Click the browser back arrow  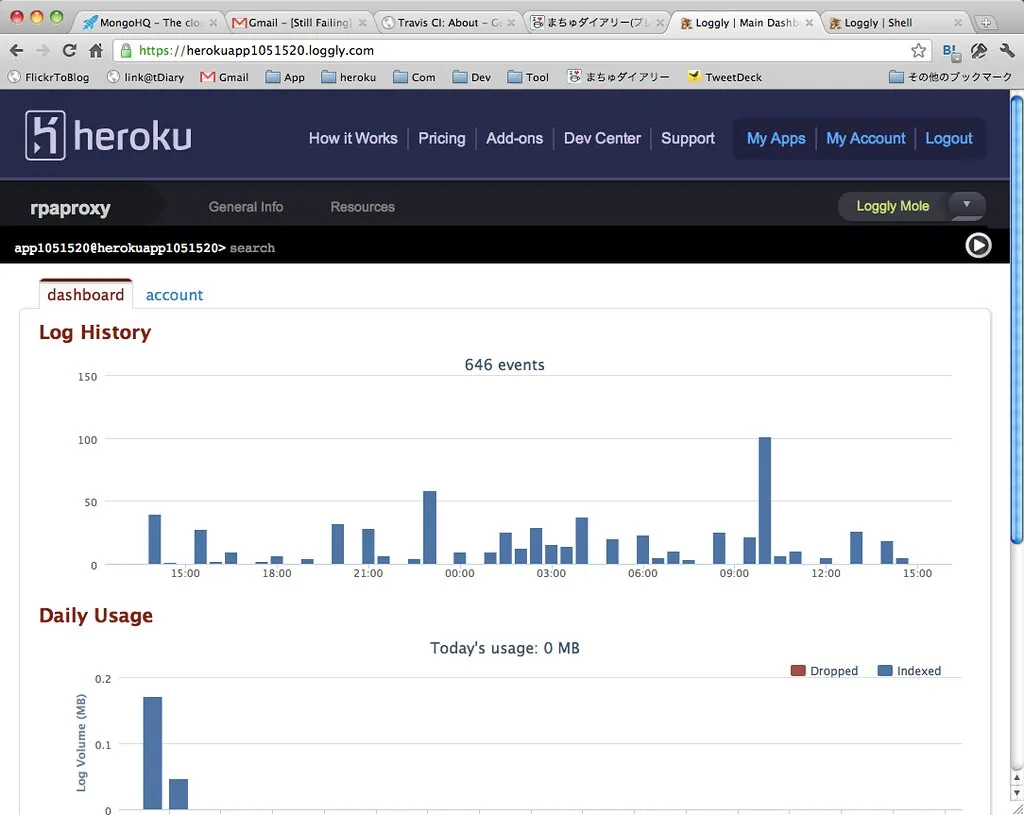point(16,50)
